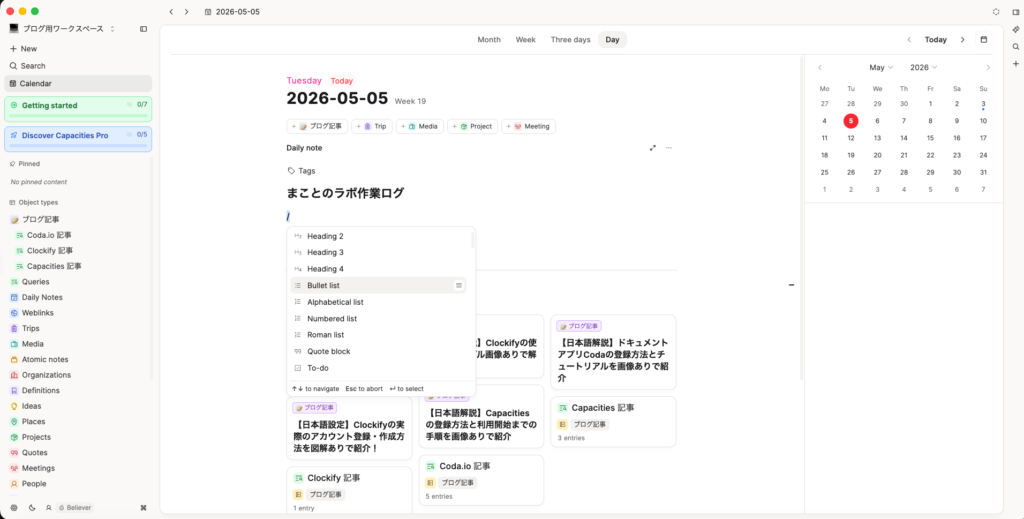Choose Heading 3 from slash menu
1024x519 pixels.
coord(378,253)
